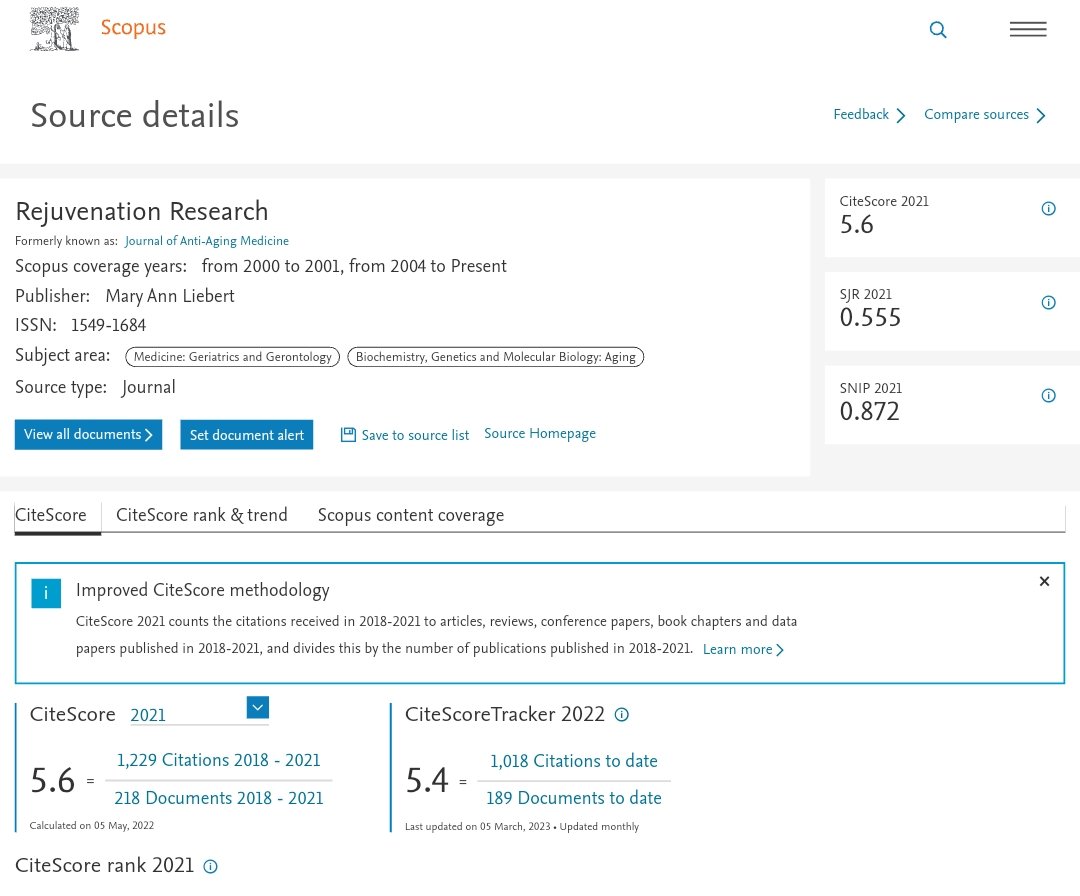Click the SNIP value 0.872
The height and width of the screenshot is (896, 1080).
pyautogui.click(x=869, y=411)
